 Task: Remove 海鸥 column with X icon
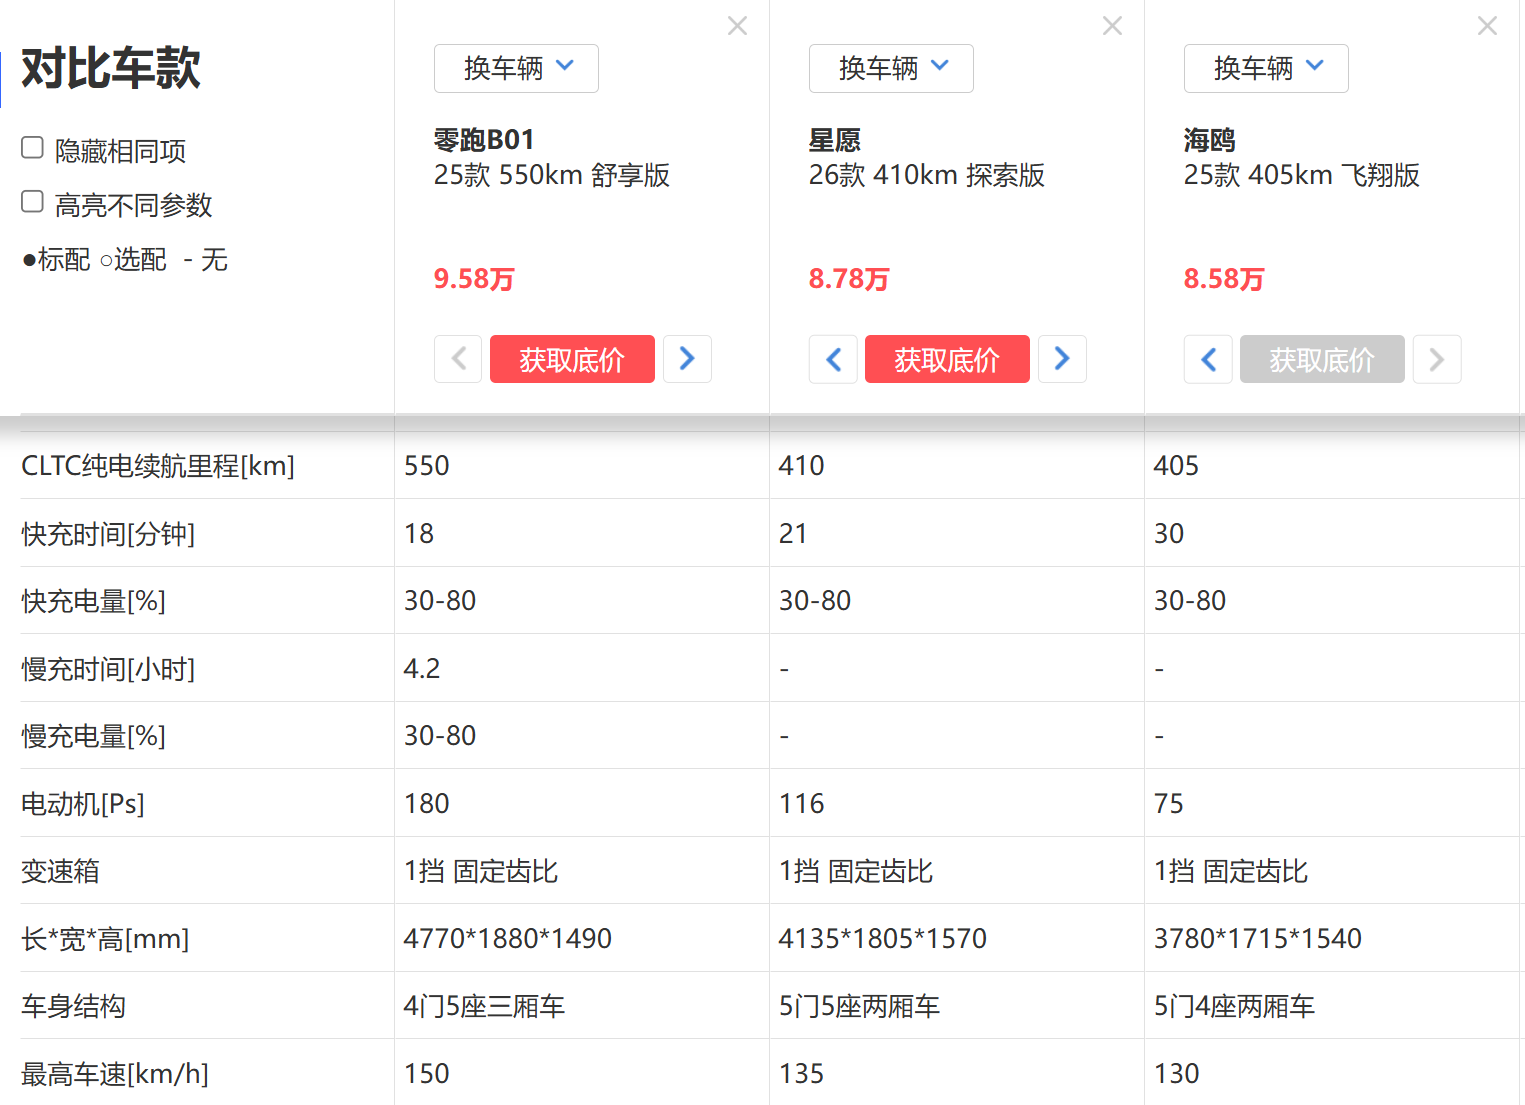coord(1487,26)
